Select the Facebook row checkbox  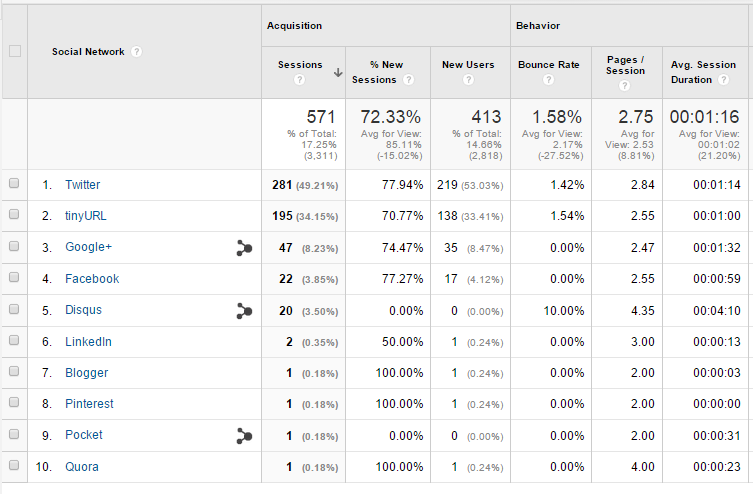14,278
